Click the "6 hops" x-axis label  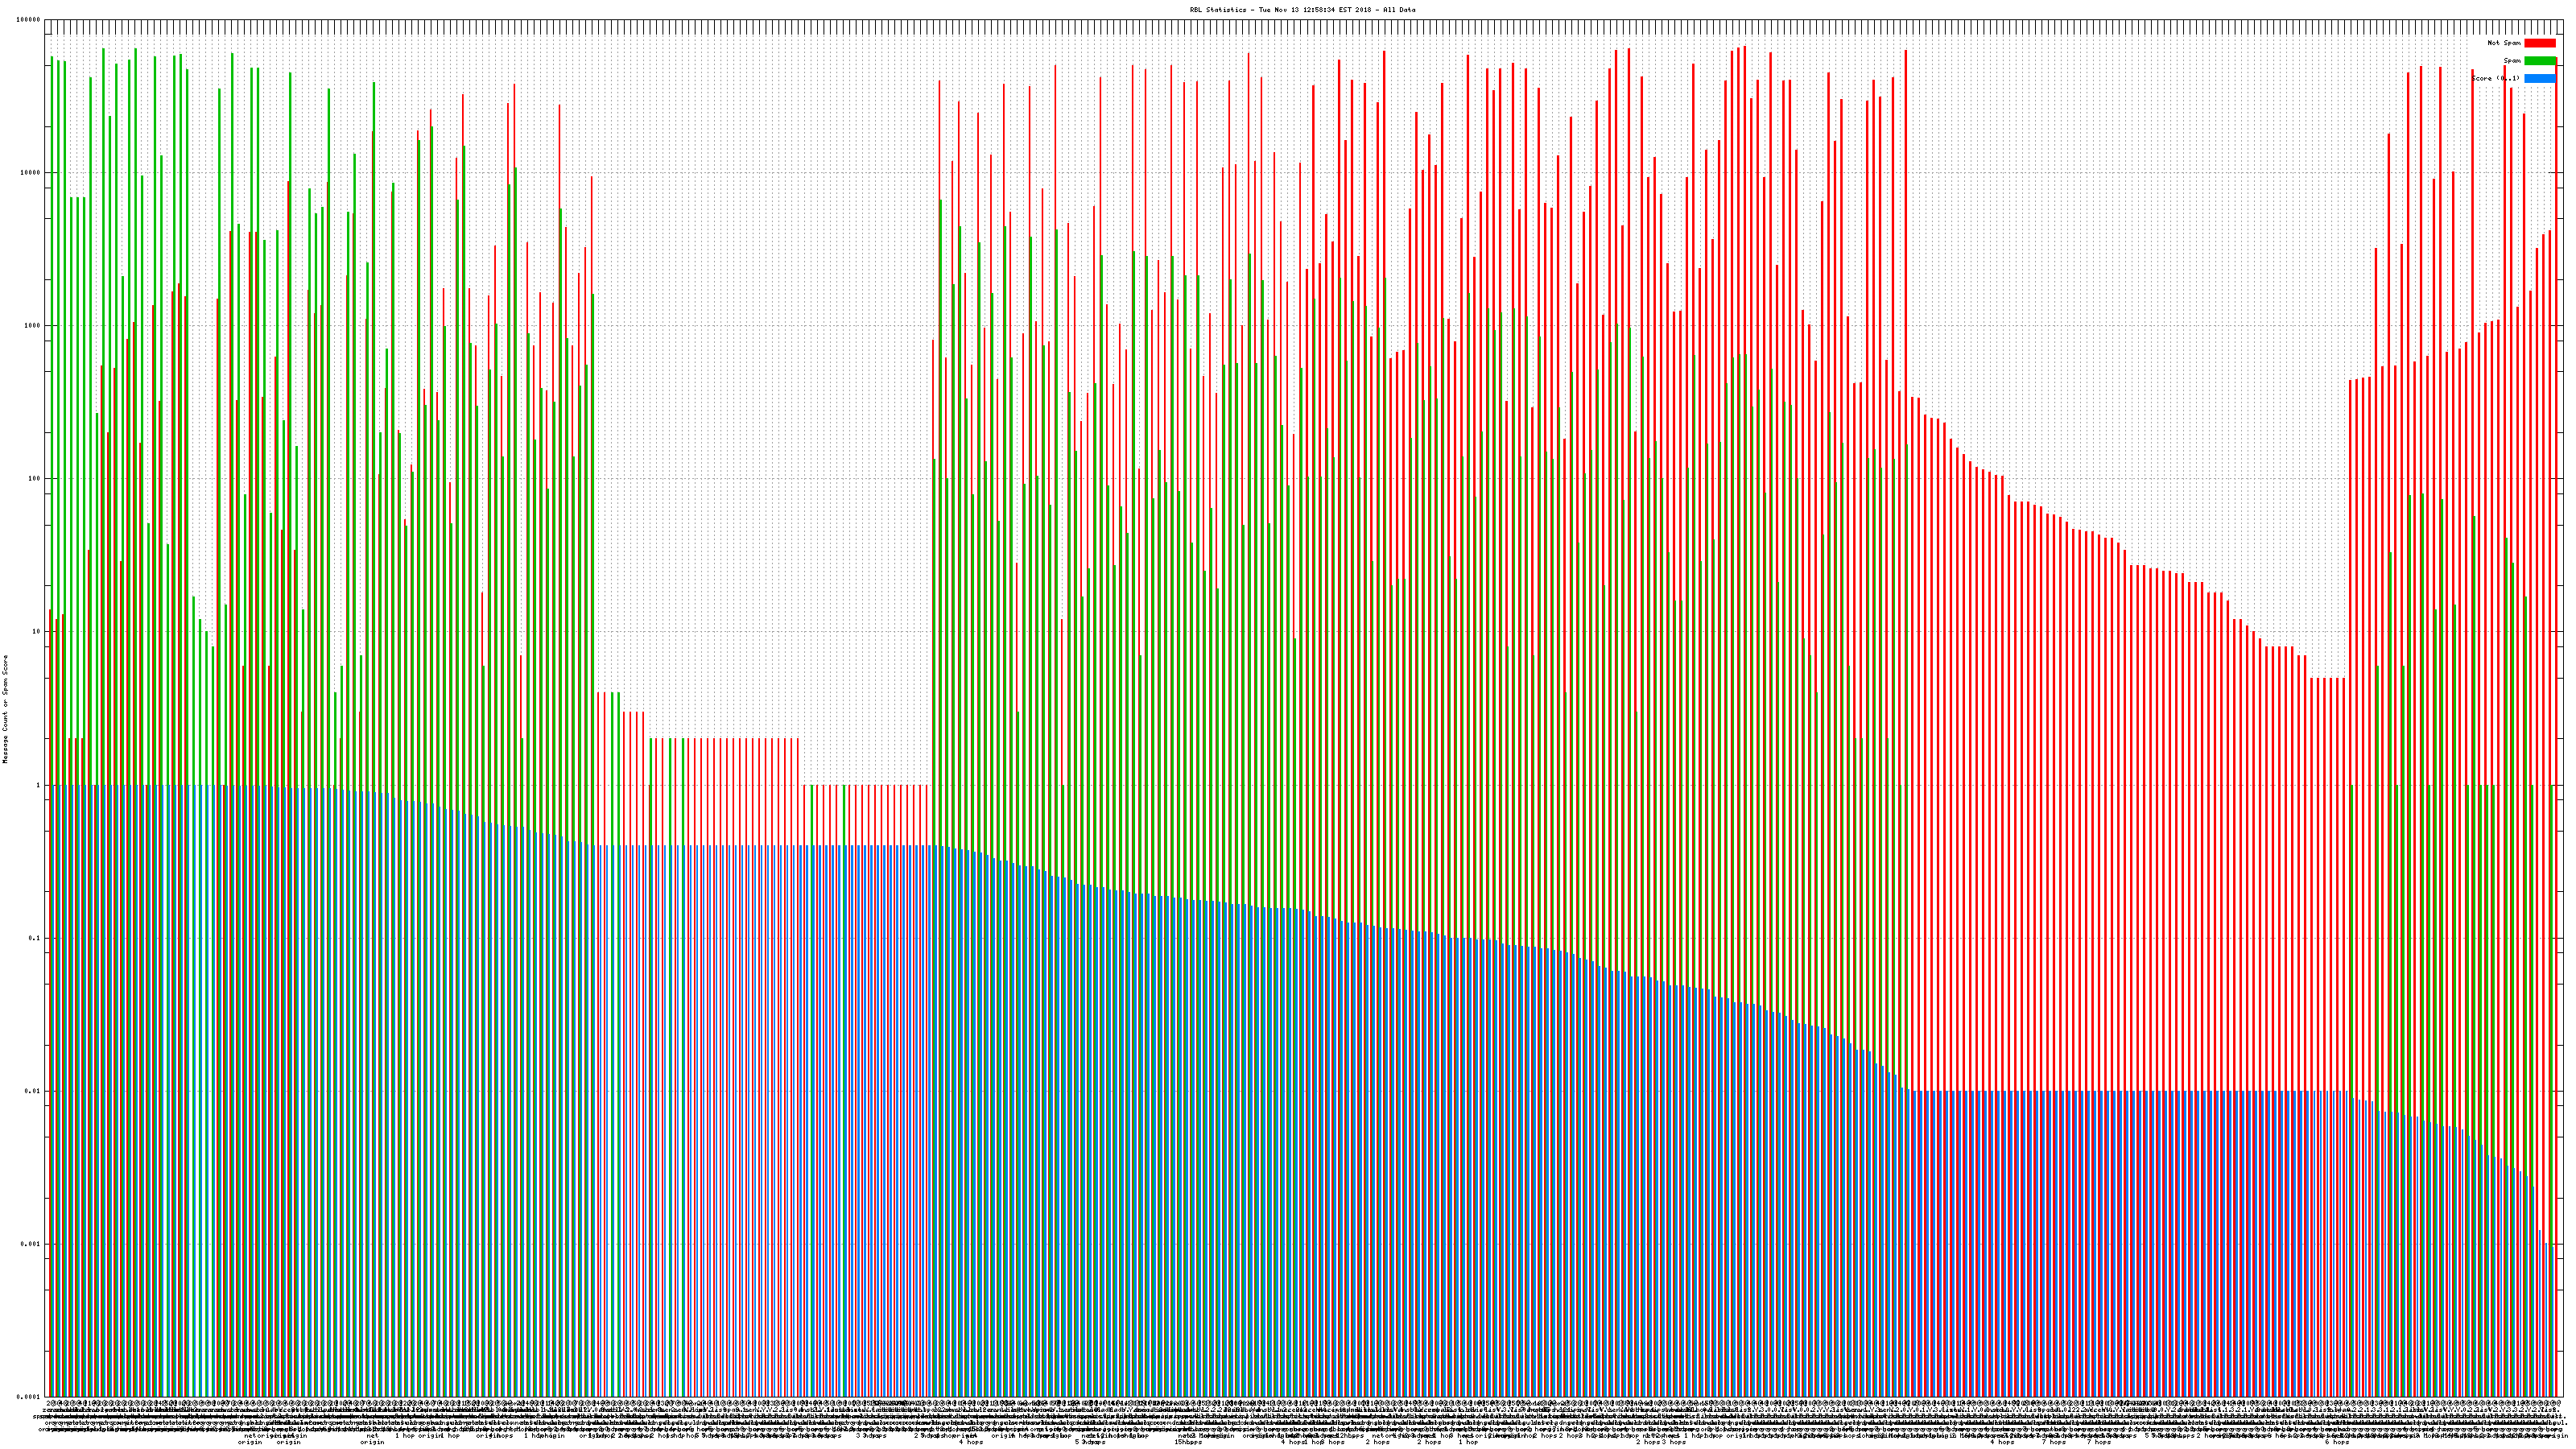point(2336,1442)
